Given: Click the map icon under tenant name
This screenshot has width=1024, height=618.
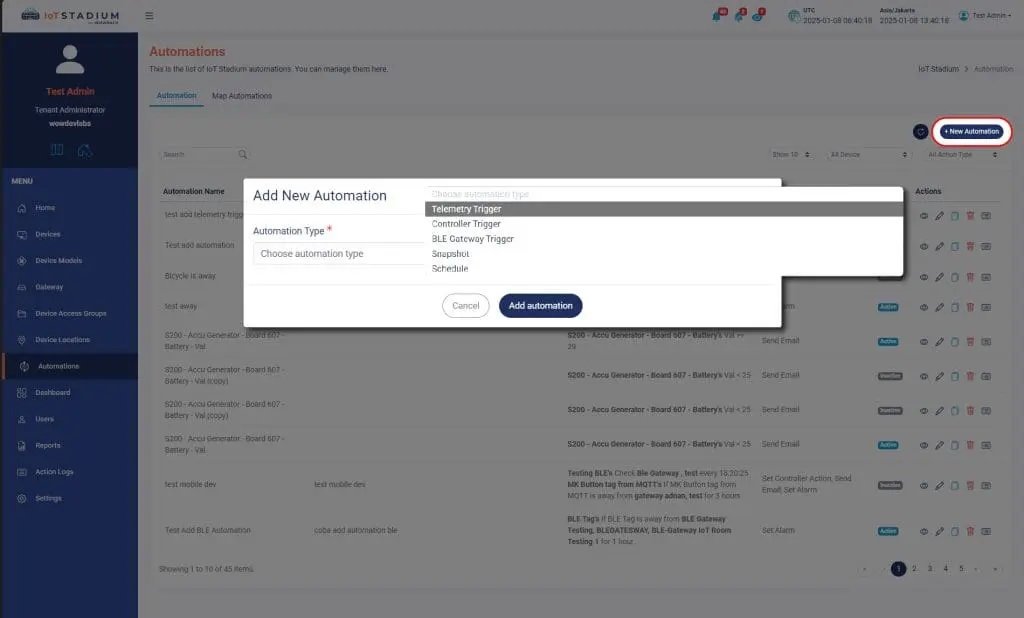Looking at the screenshot, I should [57, 150].
